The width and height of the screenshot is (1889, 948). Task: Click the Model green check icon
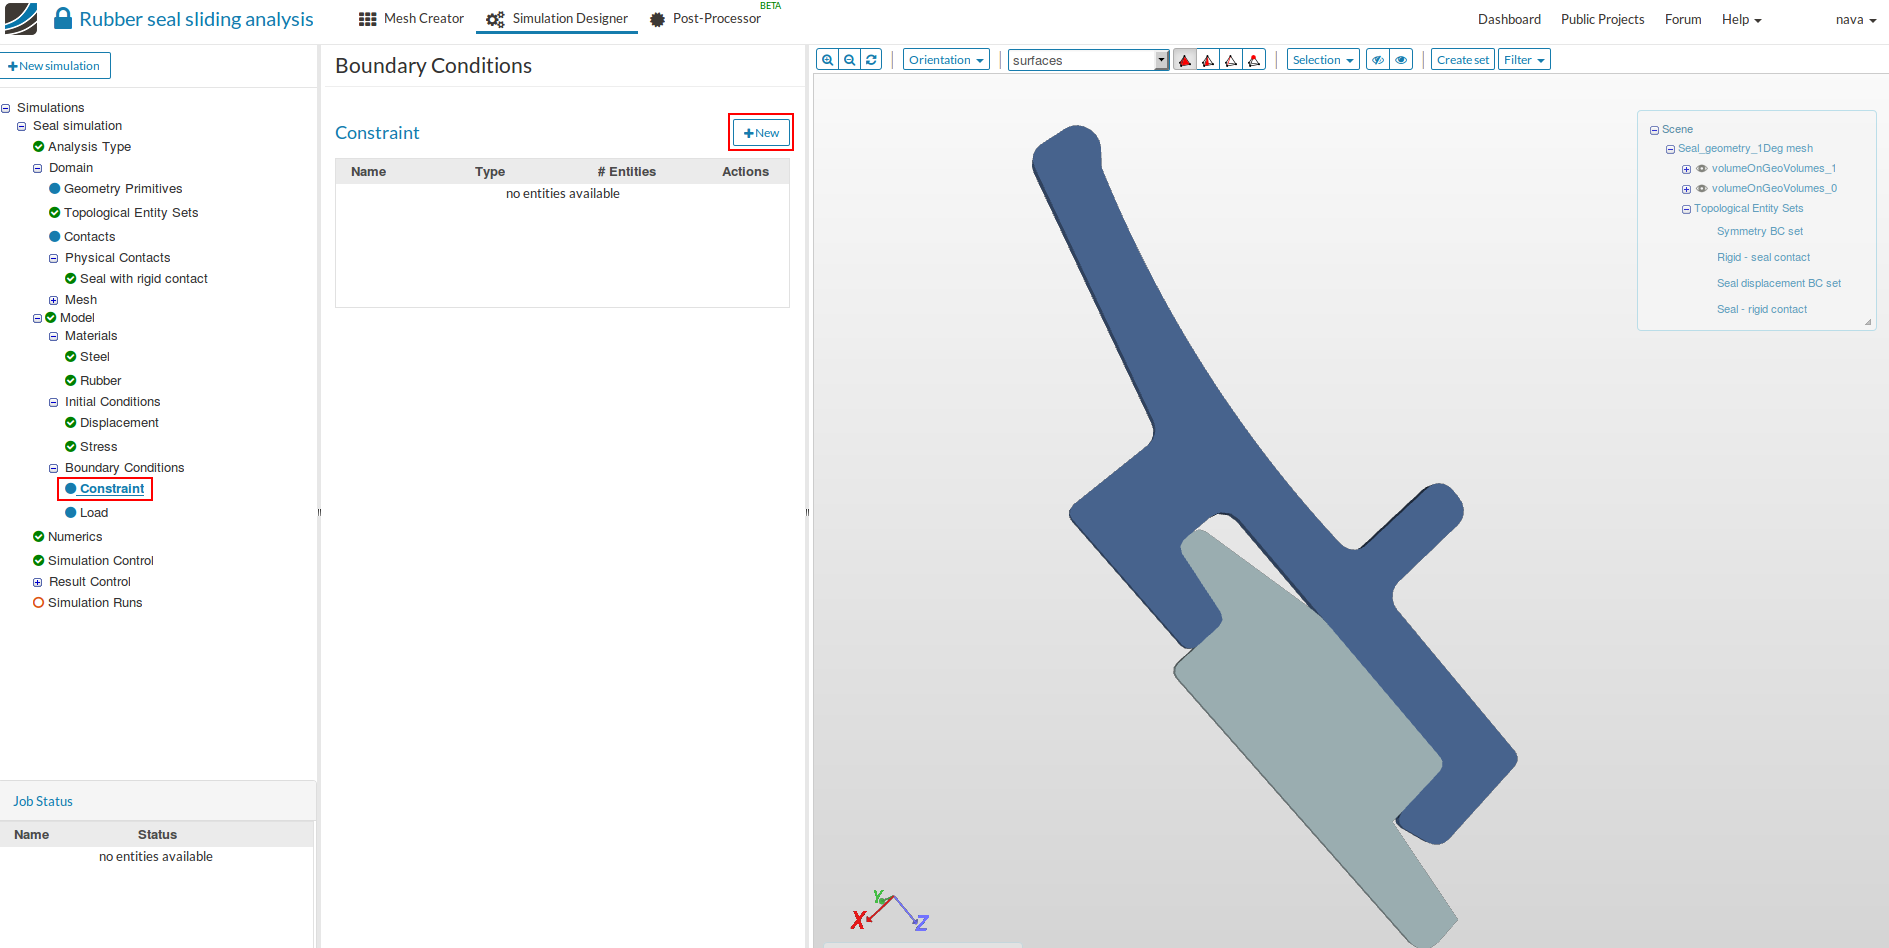pos(51,318)
